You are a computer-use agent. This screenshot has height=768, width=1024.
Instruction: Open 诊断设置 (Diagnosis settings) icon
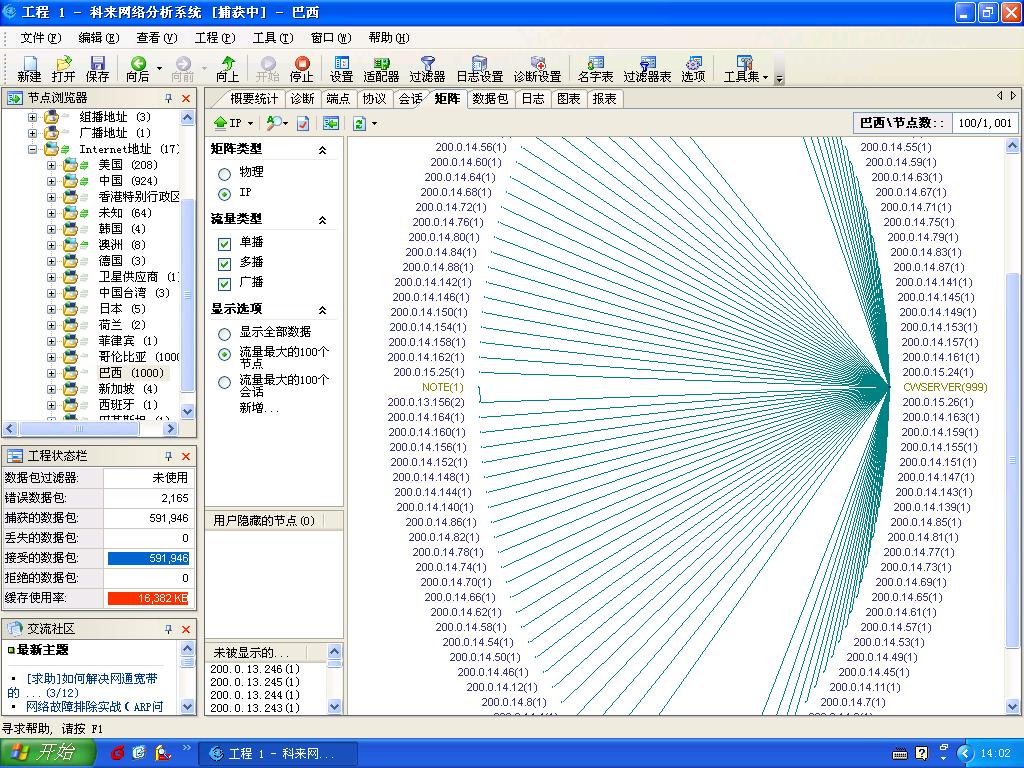pyautogui.click(x=537, y=68)
